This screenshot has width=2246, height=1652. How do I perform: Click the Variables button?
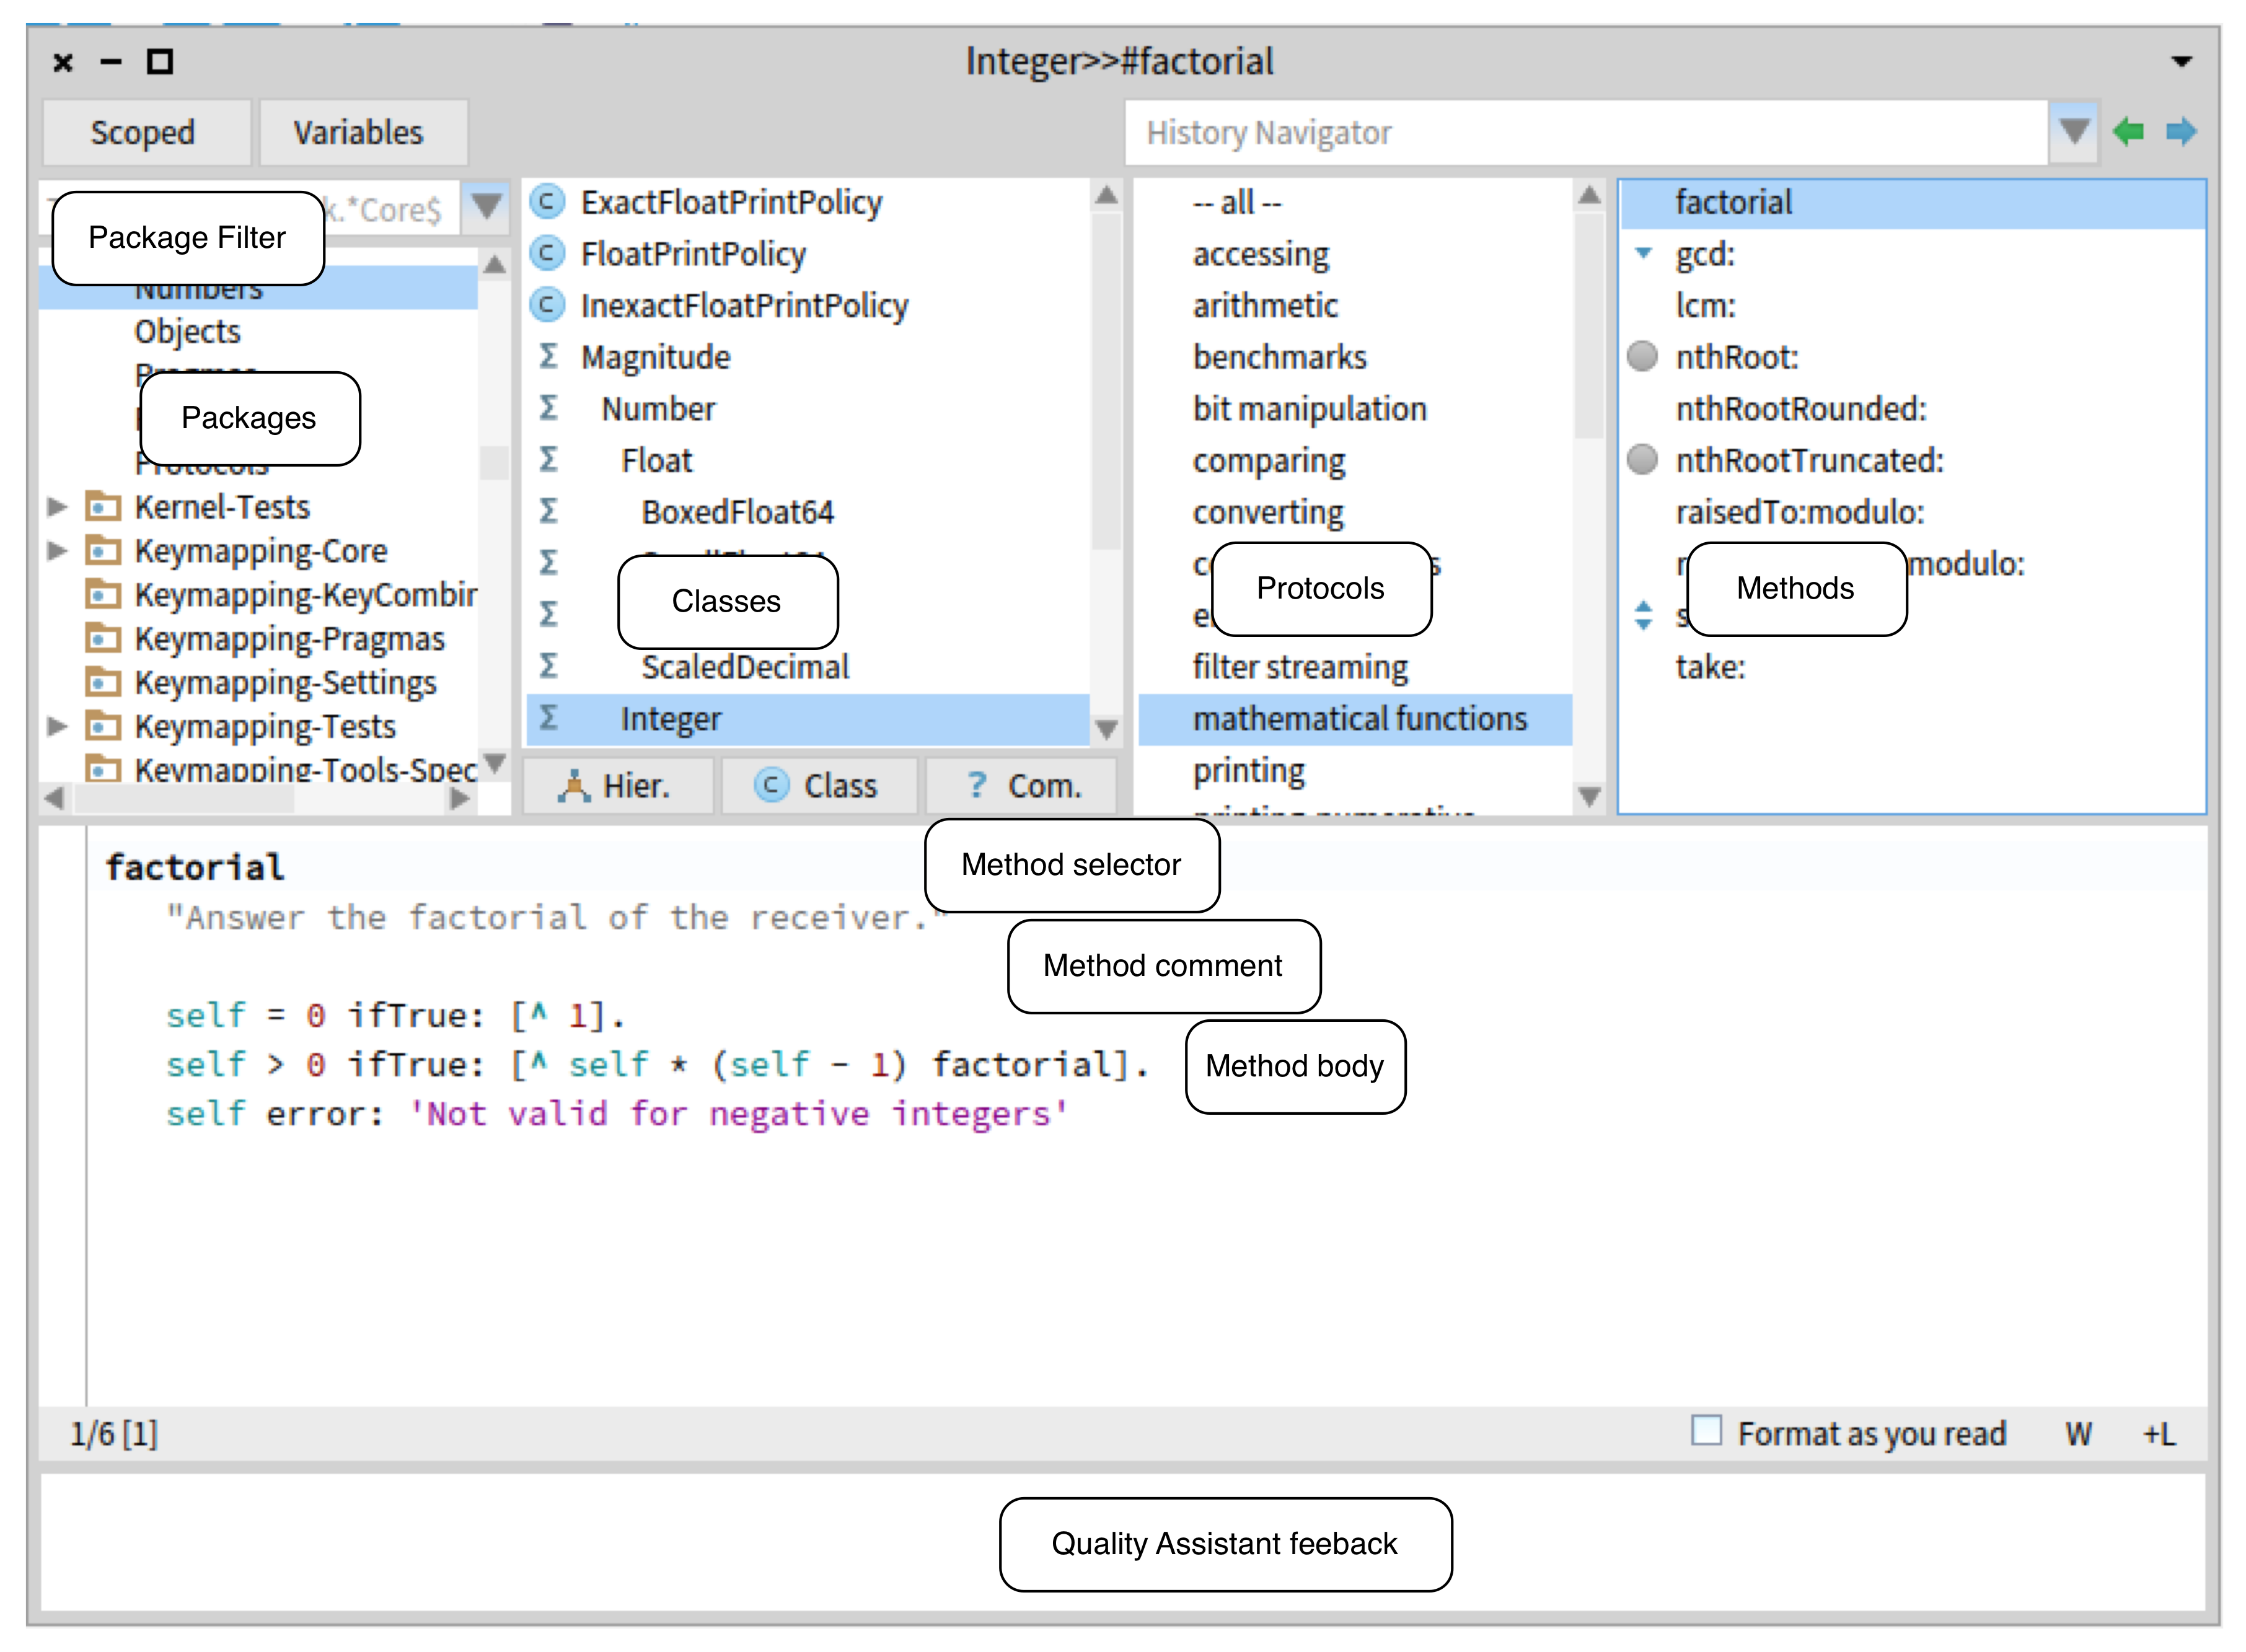pos(363,132)
